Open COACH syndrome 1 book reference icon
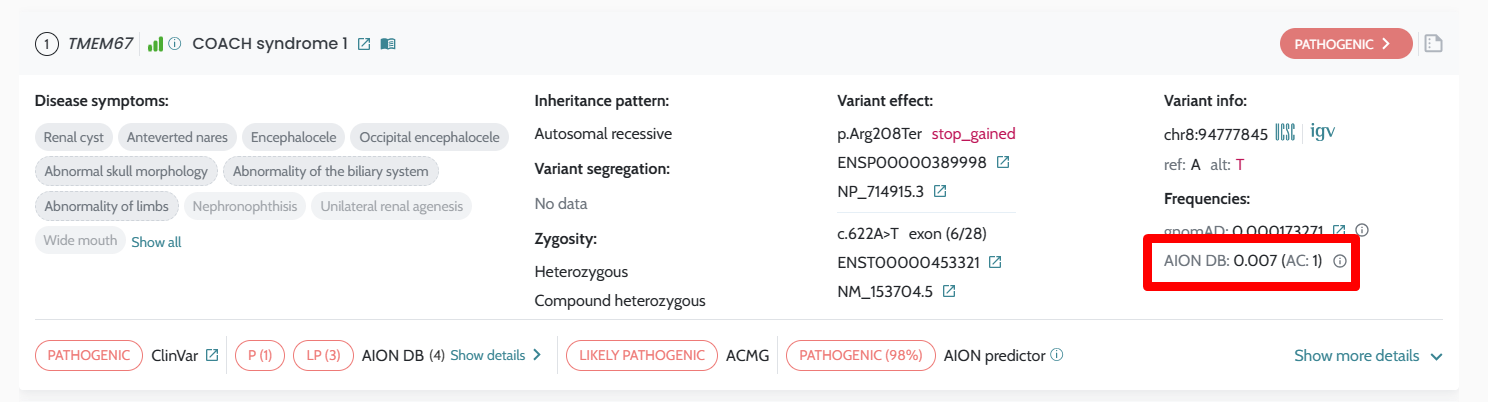This screenshot has width=1488, height=402. coord(388,44)
